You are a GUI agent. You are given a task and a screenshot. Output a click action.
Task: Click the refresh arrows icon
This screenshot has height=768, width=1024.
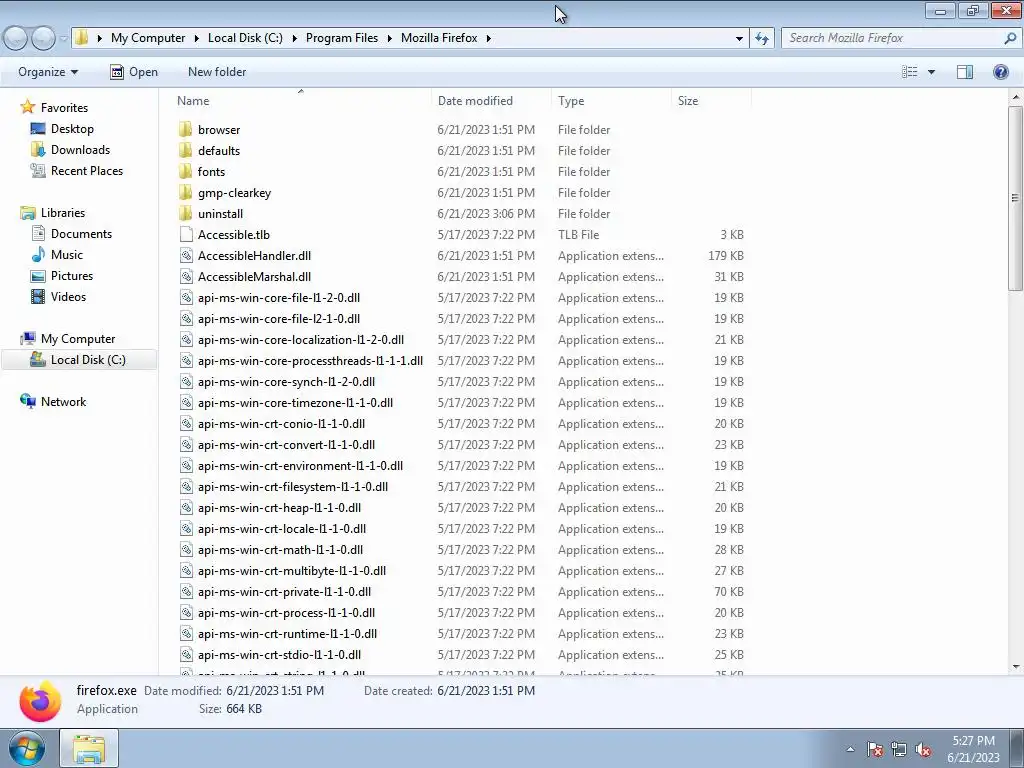761,38
